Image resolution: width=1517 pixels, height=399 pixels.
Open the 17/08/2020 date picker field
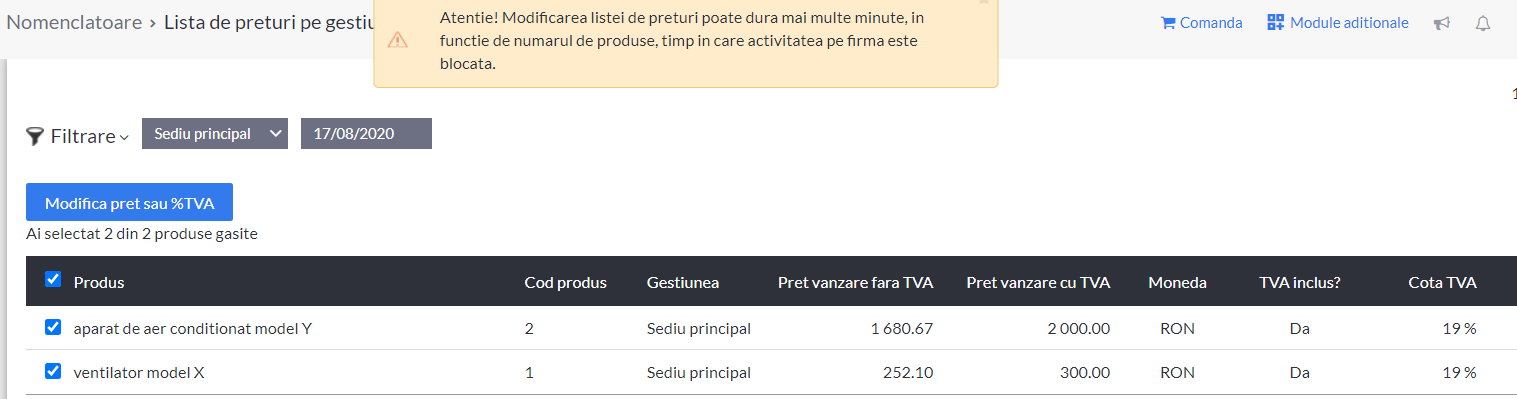pyautogui.click(x=366, y=134)
